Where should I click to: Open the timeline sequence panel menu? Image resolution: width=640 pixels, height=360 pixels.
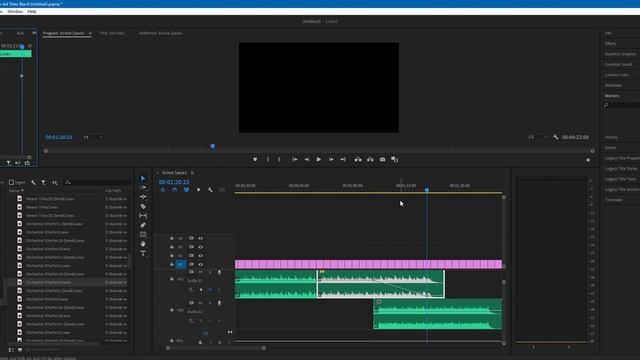tap(192, 173)
